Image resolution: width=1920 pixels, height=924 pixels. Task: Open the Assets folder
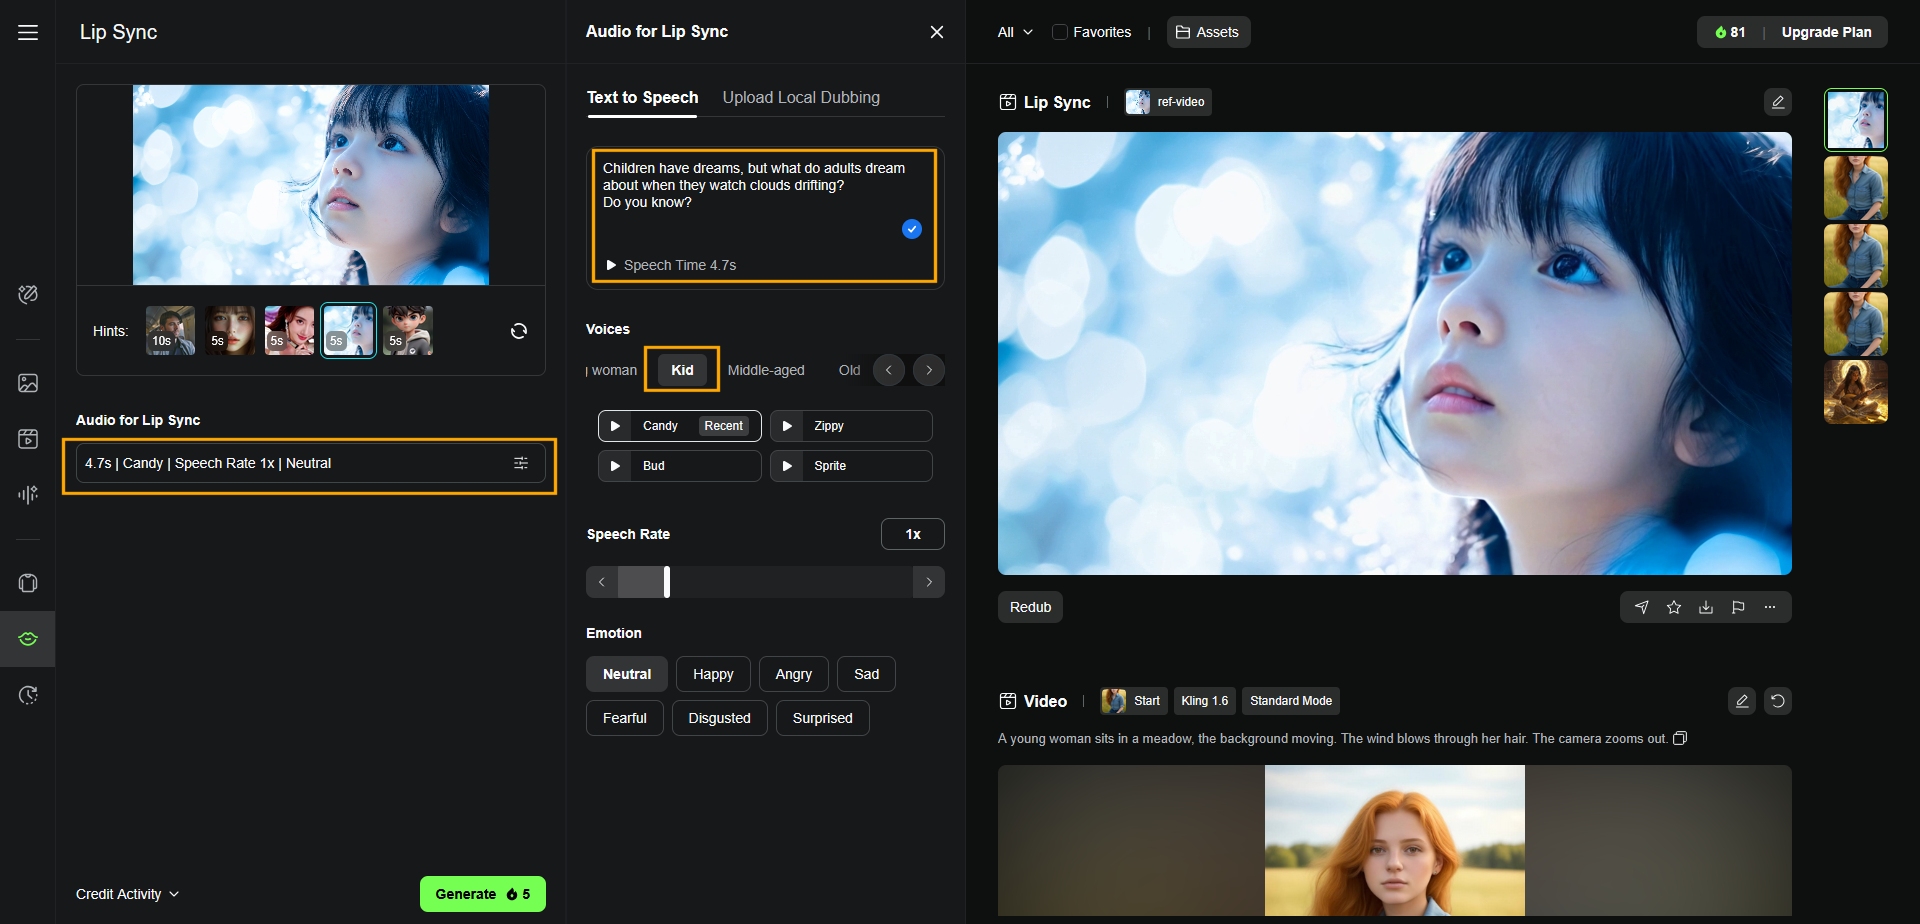tap(1208, 32)
